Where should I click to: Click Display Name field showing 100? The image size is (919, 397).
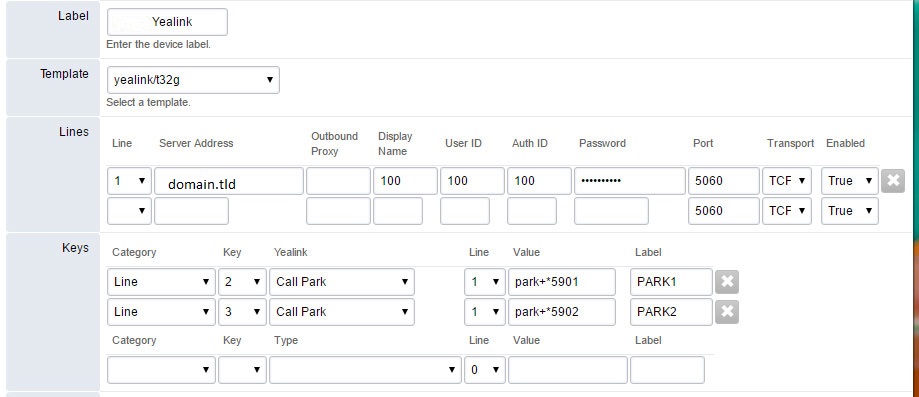(405, 181)
